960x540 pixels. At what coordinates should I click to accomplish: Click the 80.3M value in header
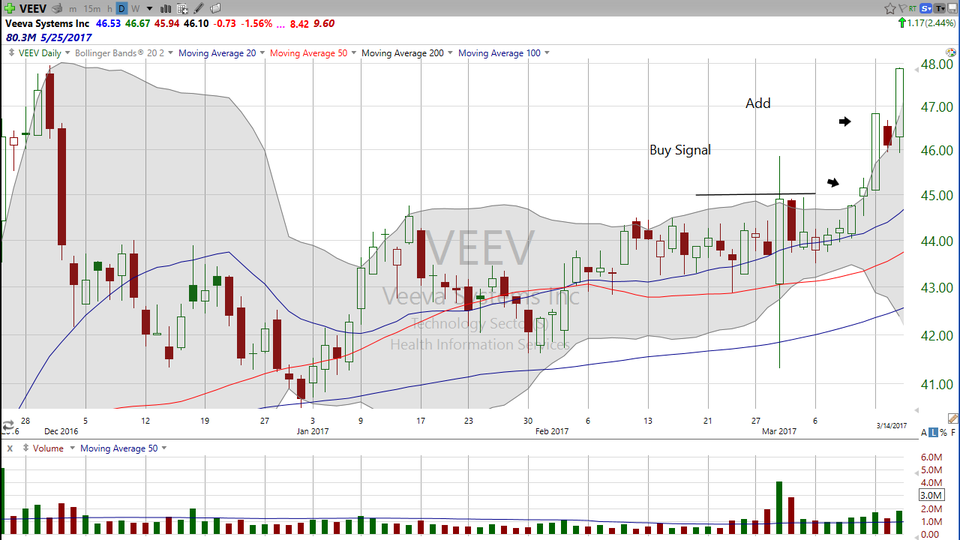tap(21, 37)
